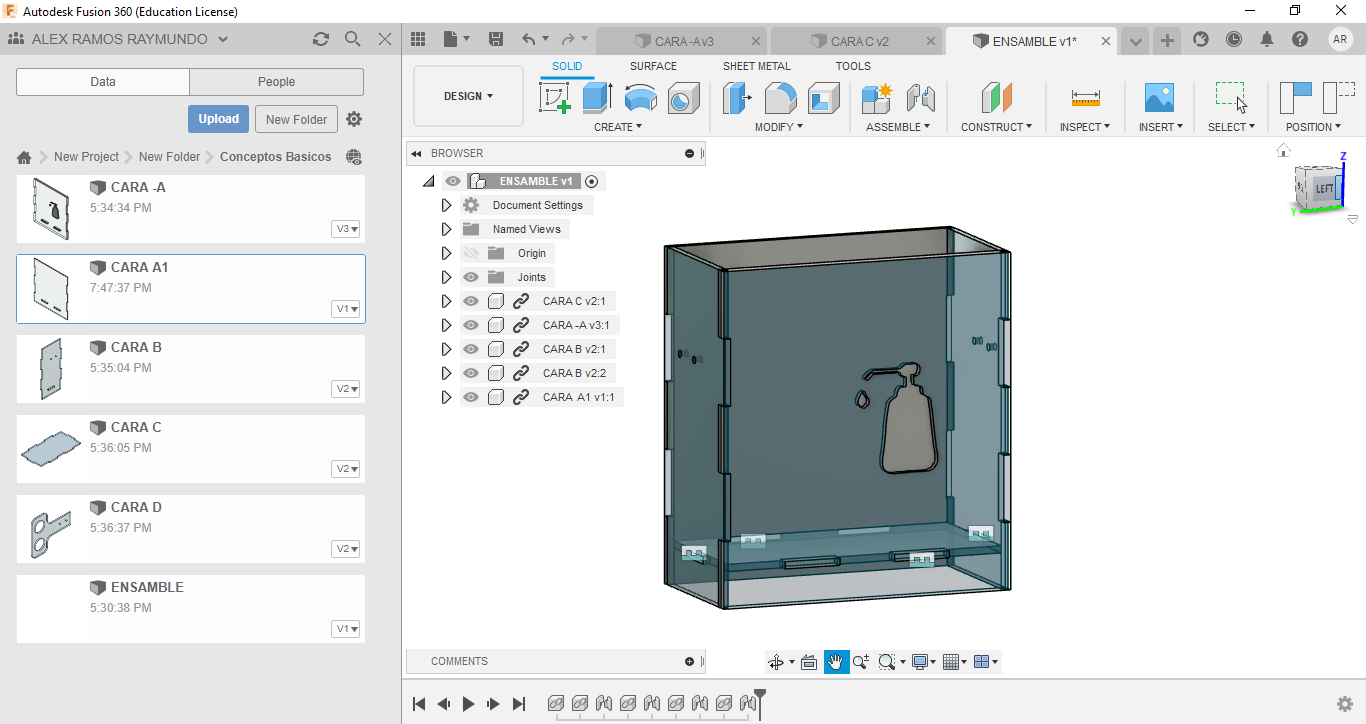The height and width of the screenshot is (724, 1366).
Task: Select the Shell modify tool
Action: pyautogui.click(x=824, y=98)
